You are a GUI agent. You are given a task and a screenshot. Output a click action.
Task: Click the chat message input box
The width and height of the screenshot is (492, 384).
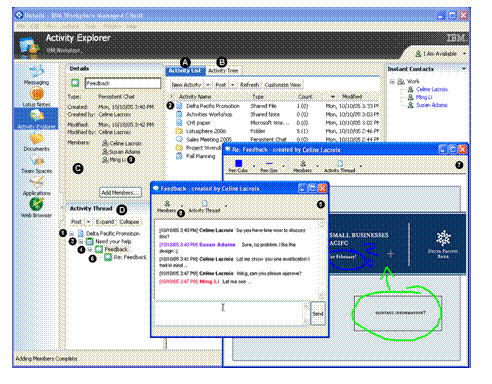point(229,313)
